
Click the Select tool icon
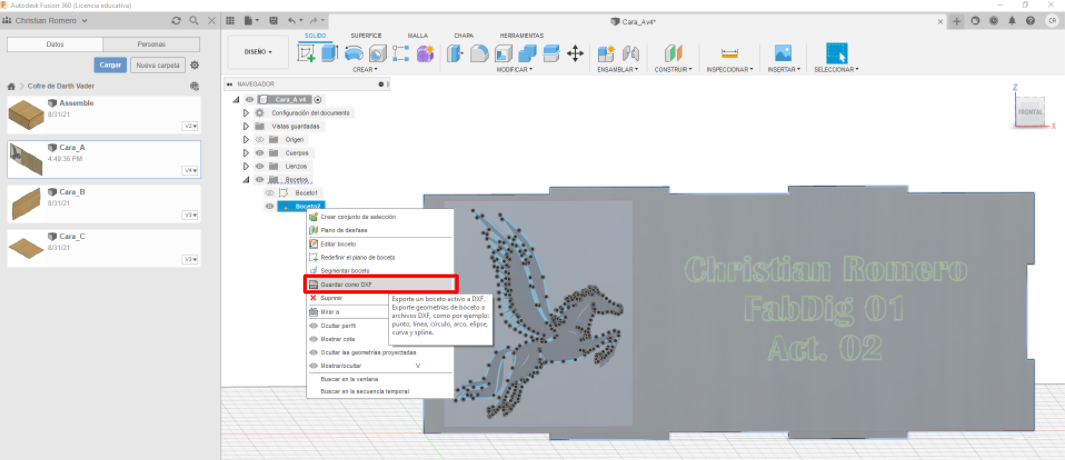[836, 53]
